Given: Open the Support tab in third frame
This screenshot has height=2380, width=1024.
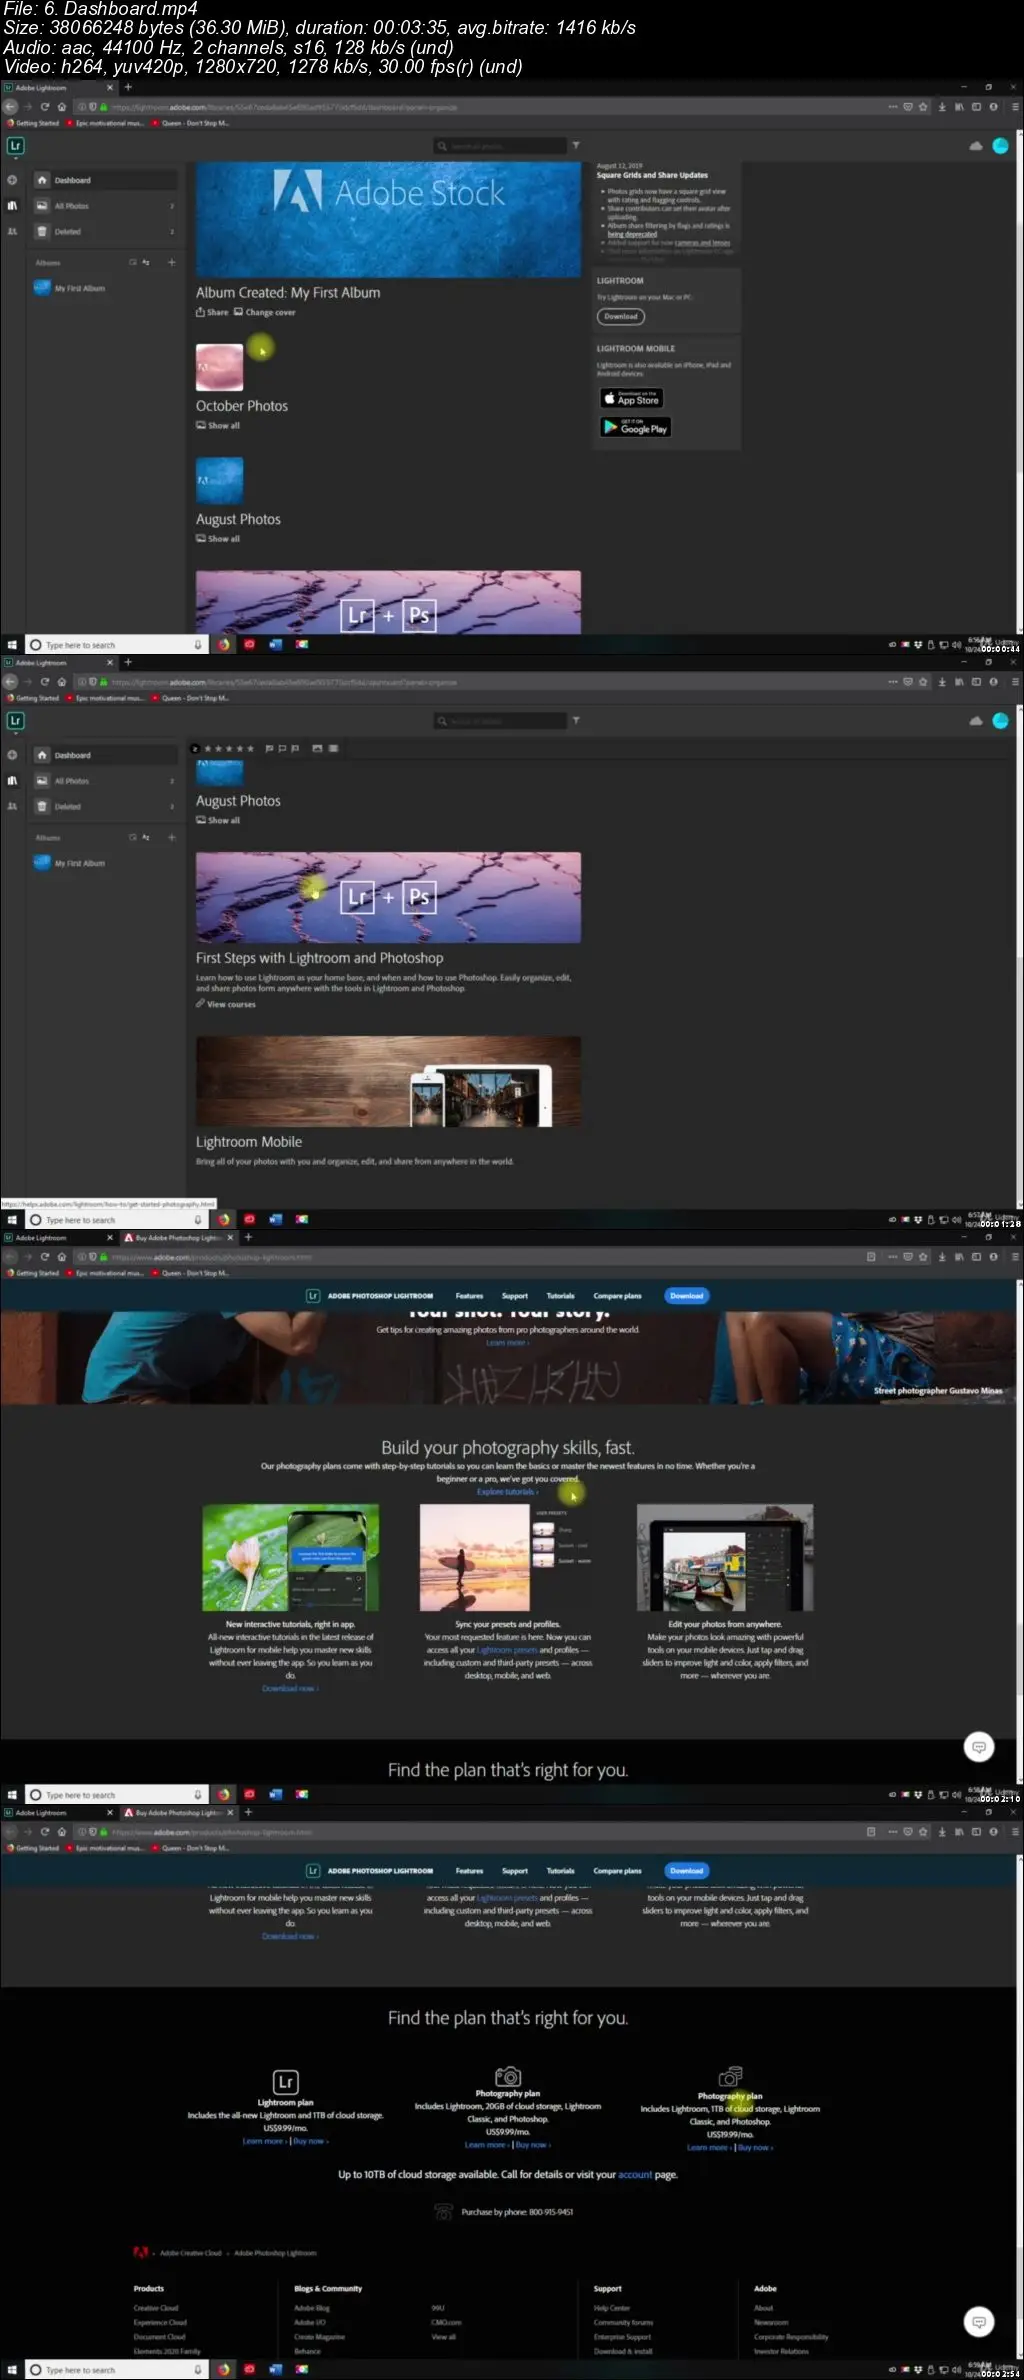Looking at the screenshot, I should point(515,1295).
